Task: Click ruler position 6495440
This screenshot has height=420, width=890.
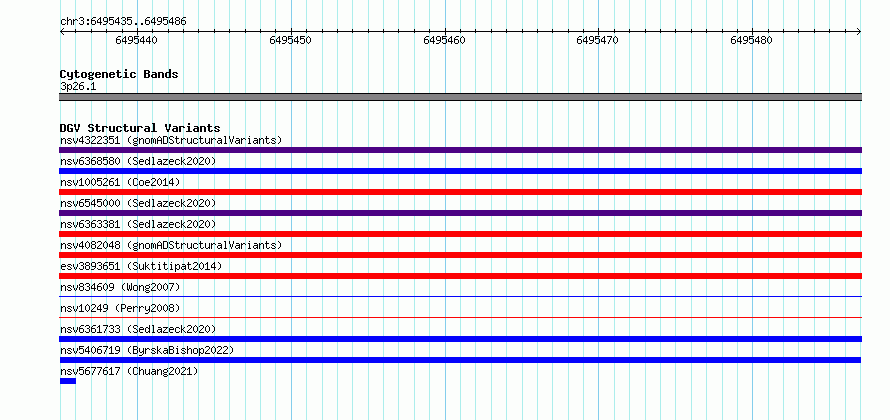Action: click(x=136, y=40)
